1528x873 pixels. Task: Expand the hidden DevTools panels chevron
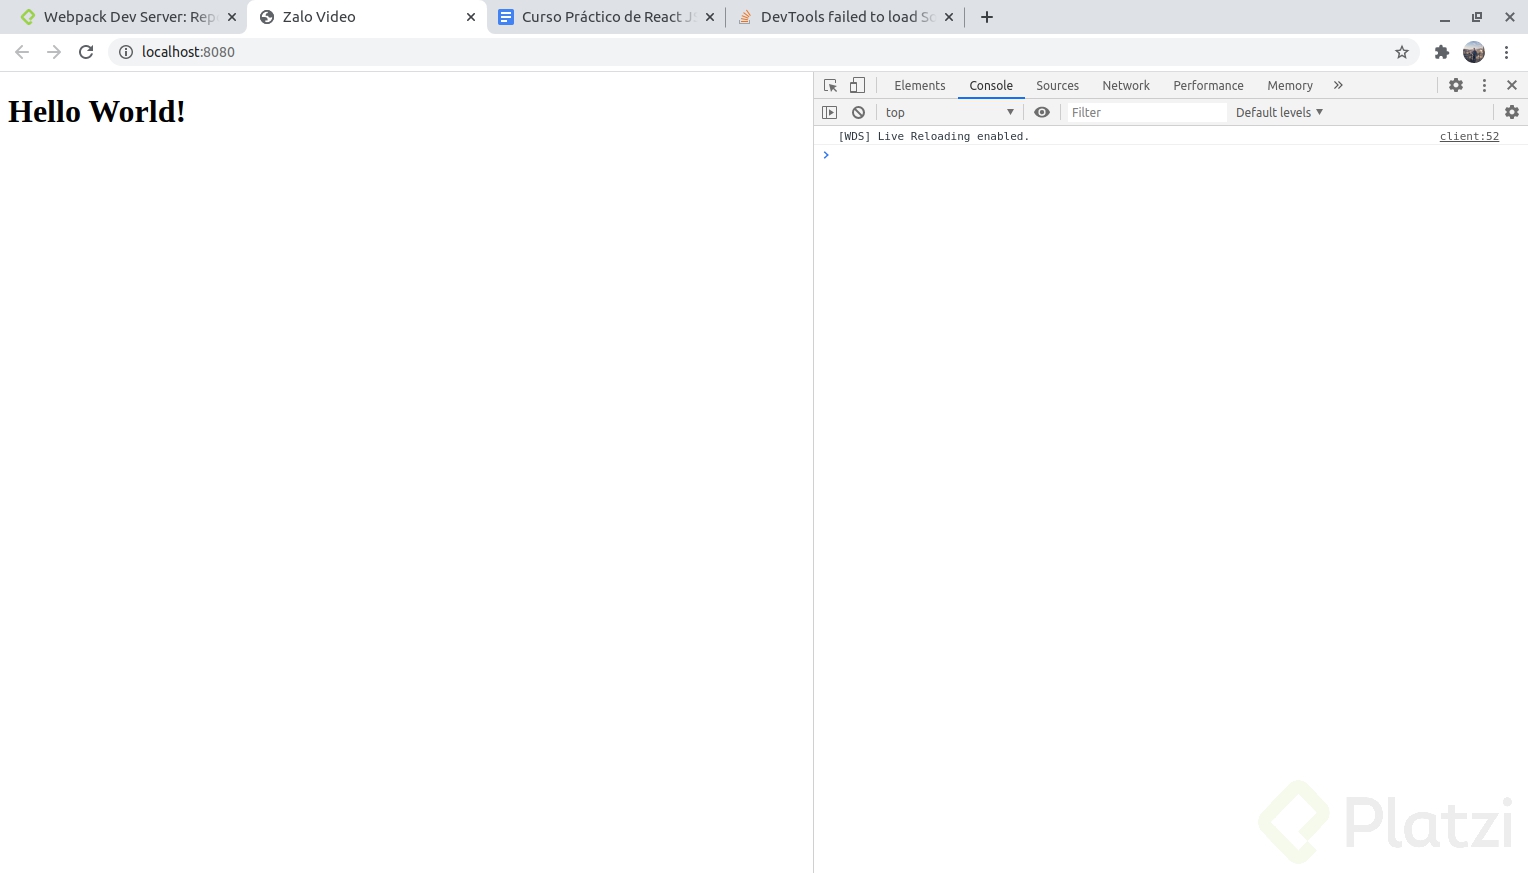coord(1338,85)
